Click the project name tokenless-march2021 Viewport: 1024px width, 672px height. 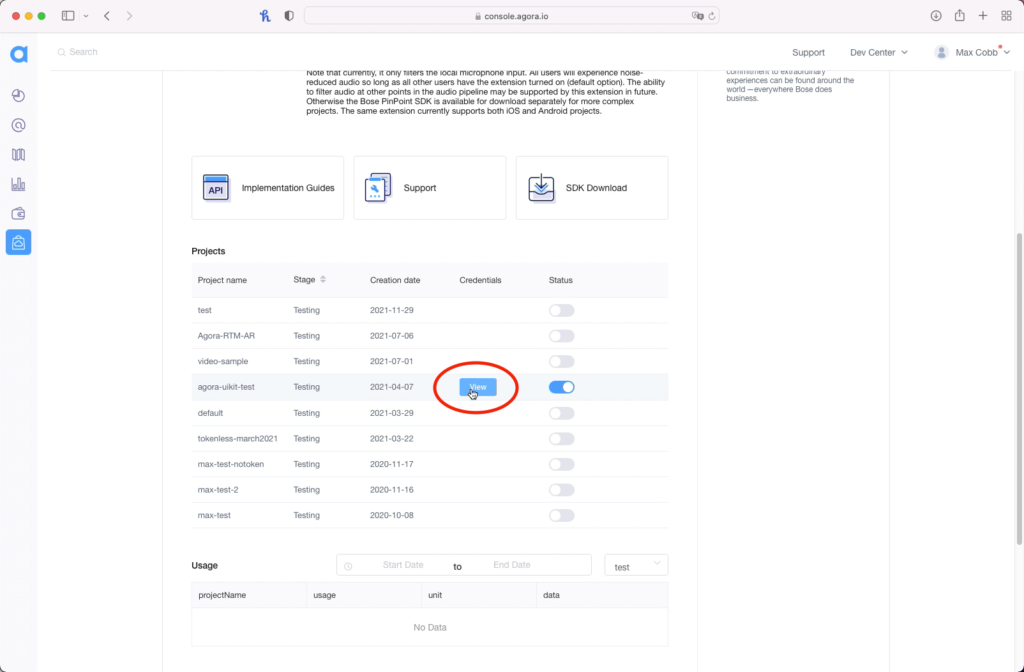coord(238,439)
